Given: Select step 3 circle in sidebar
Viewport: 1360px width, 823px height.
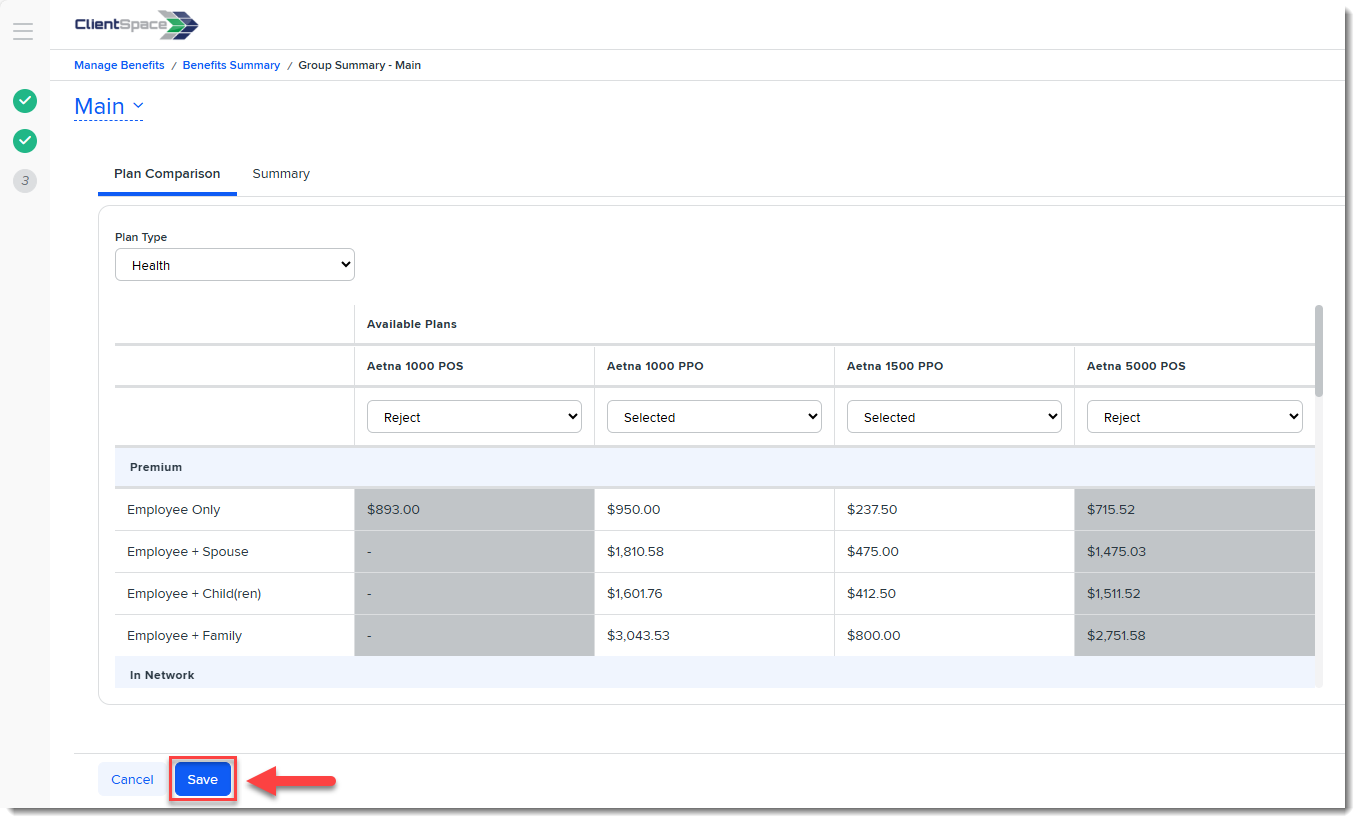Looking at the screenshot, I should (25, 181).
